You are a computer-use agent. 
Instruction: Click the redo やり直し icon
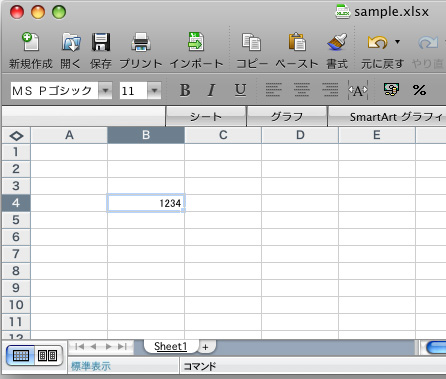428,42
